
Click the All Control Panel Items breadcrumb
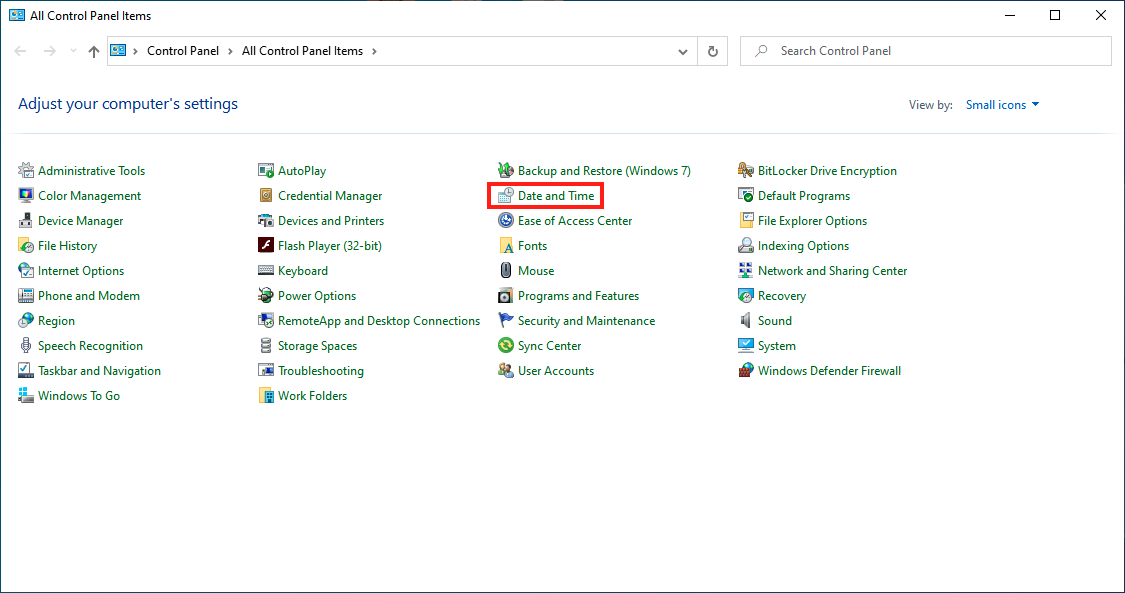(302, 51)
